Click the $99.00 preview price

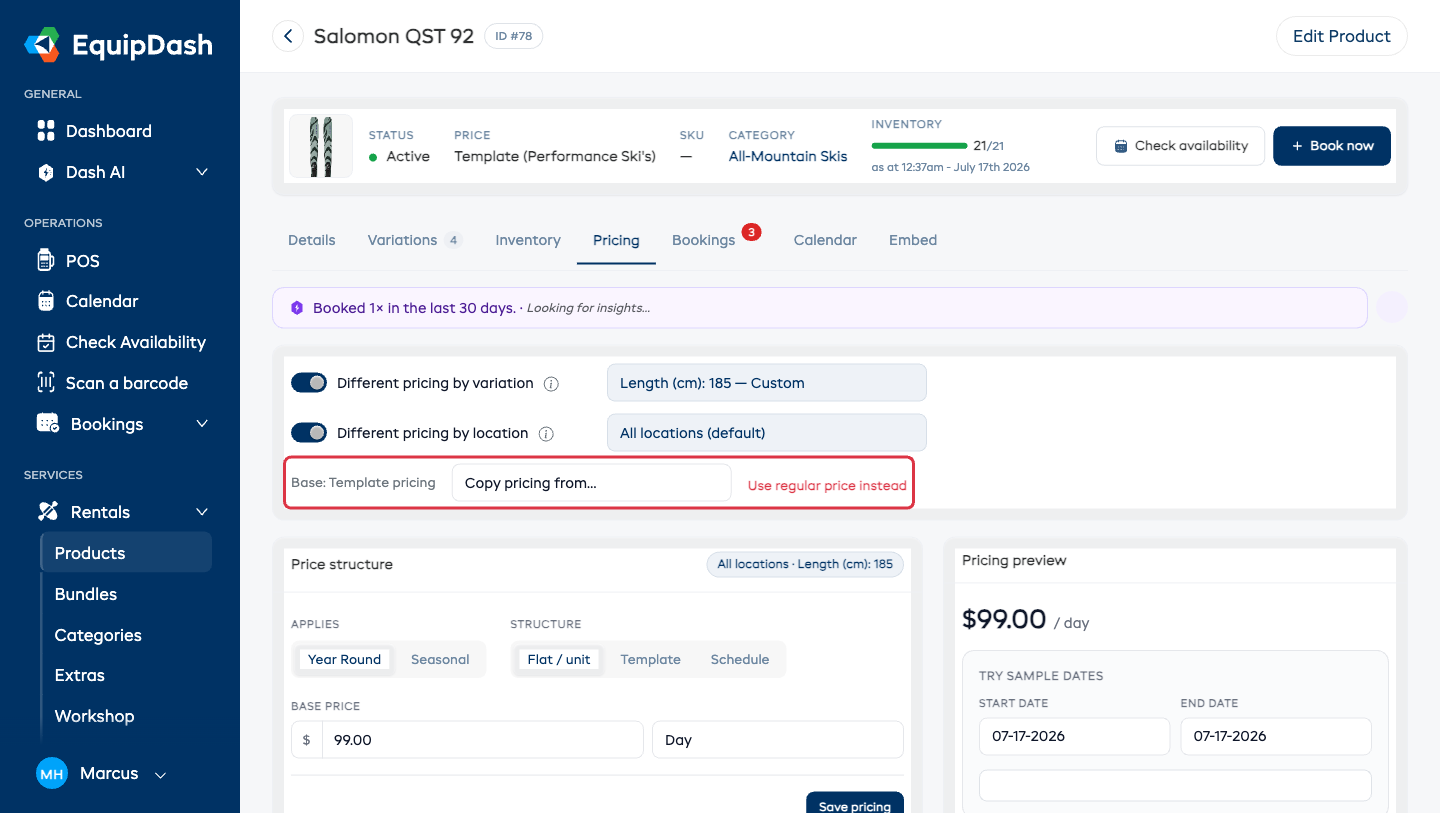click(1004, 620)
